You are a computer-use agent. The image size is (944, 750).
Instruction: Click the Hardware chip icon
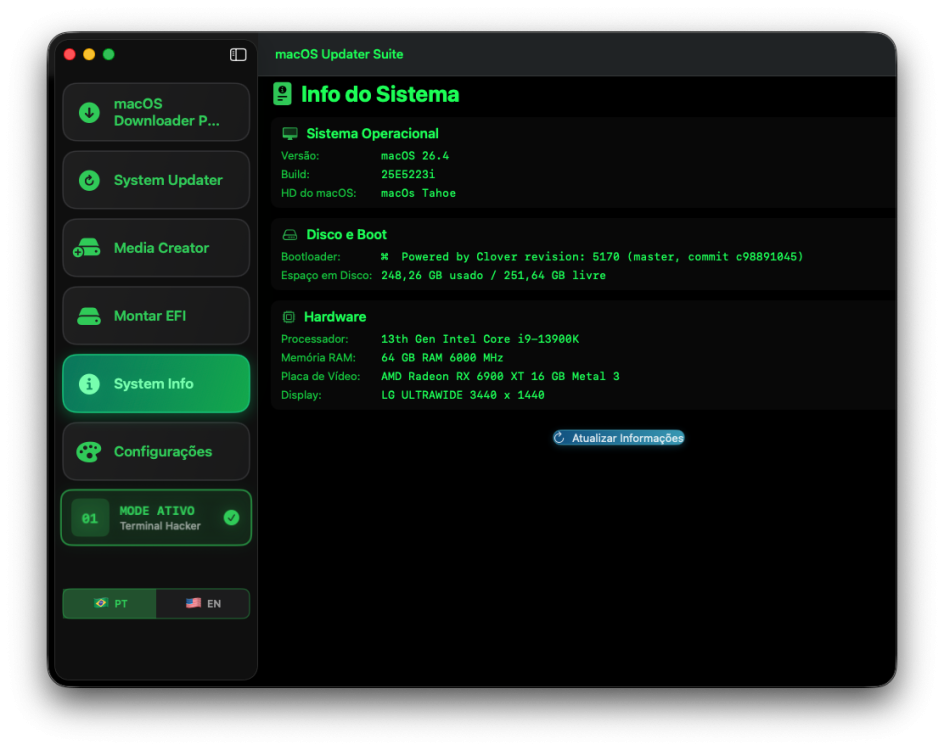coord(289,317)
